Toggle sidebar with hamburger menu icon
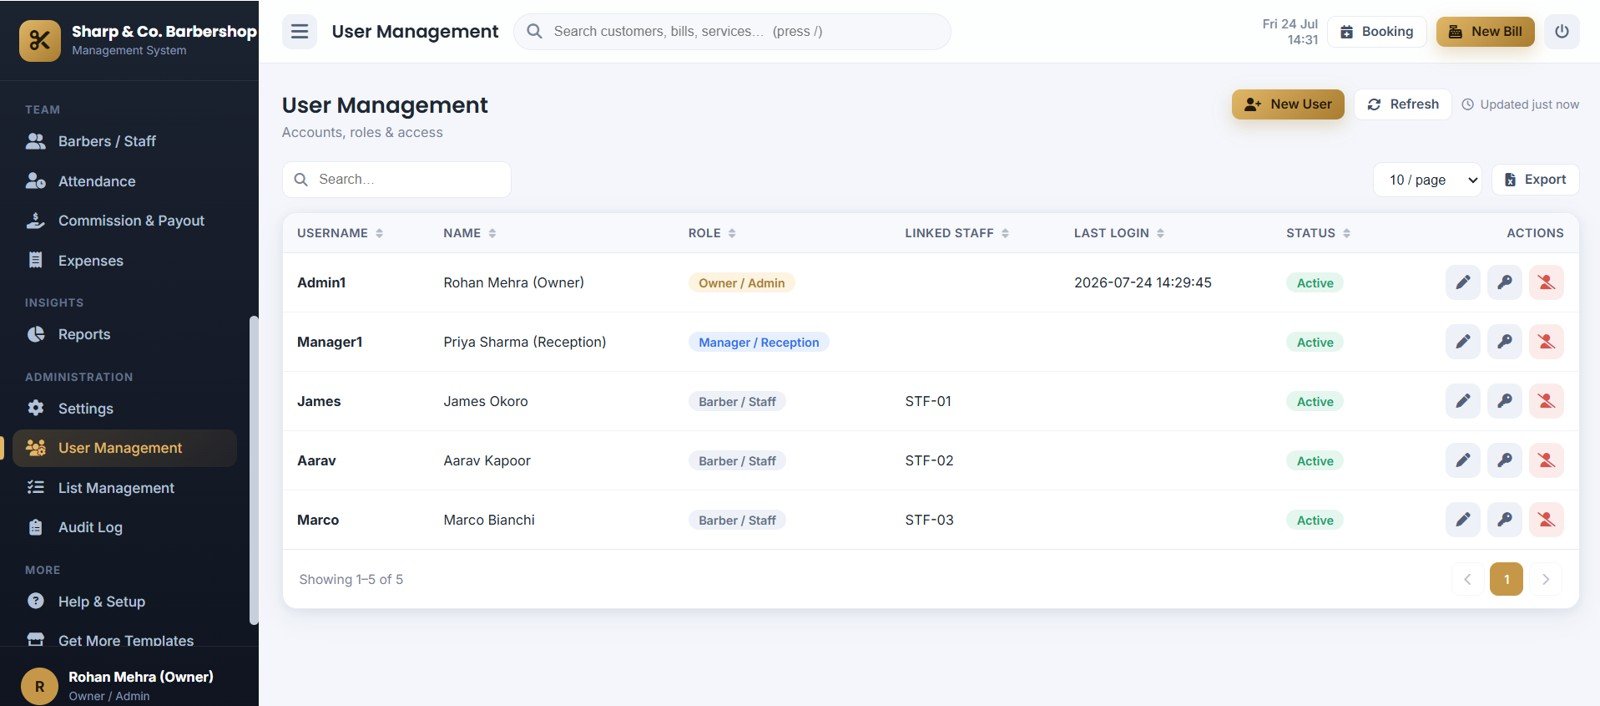Image resolution: width=1600 pixels, height=706 pixels. coord(299,31)
